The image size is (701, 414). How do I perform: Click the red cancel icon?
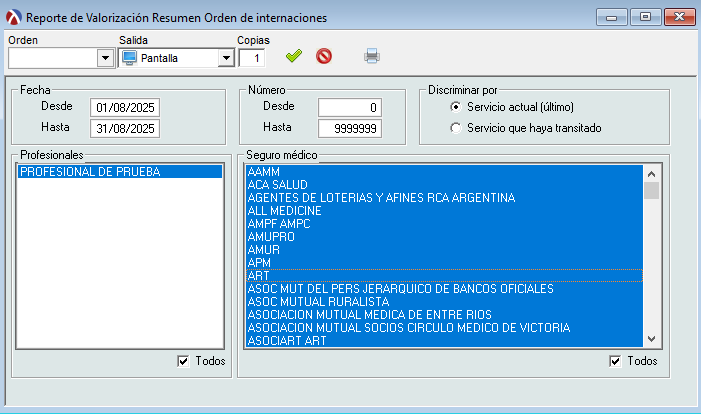click(x=323, y=56)
